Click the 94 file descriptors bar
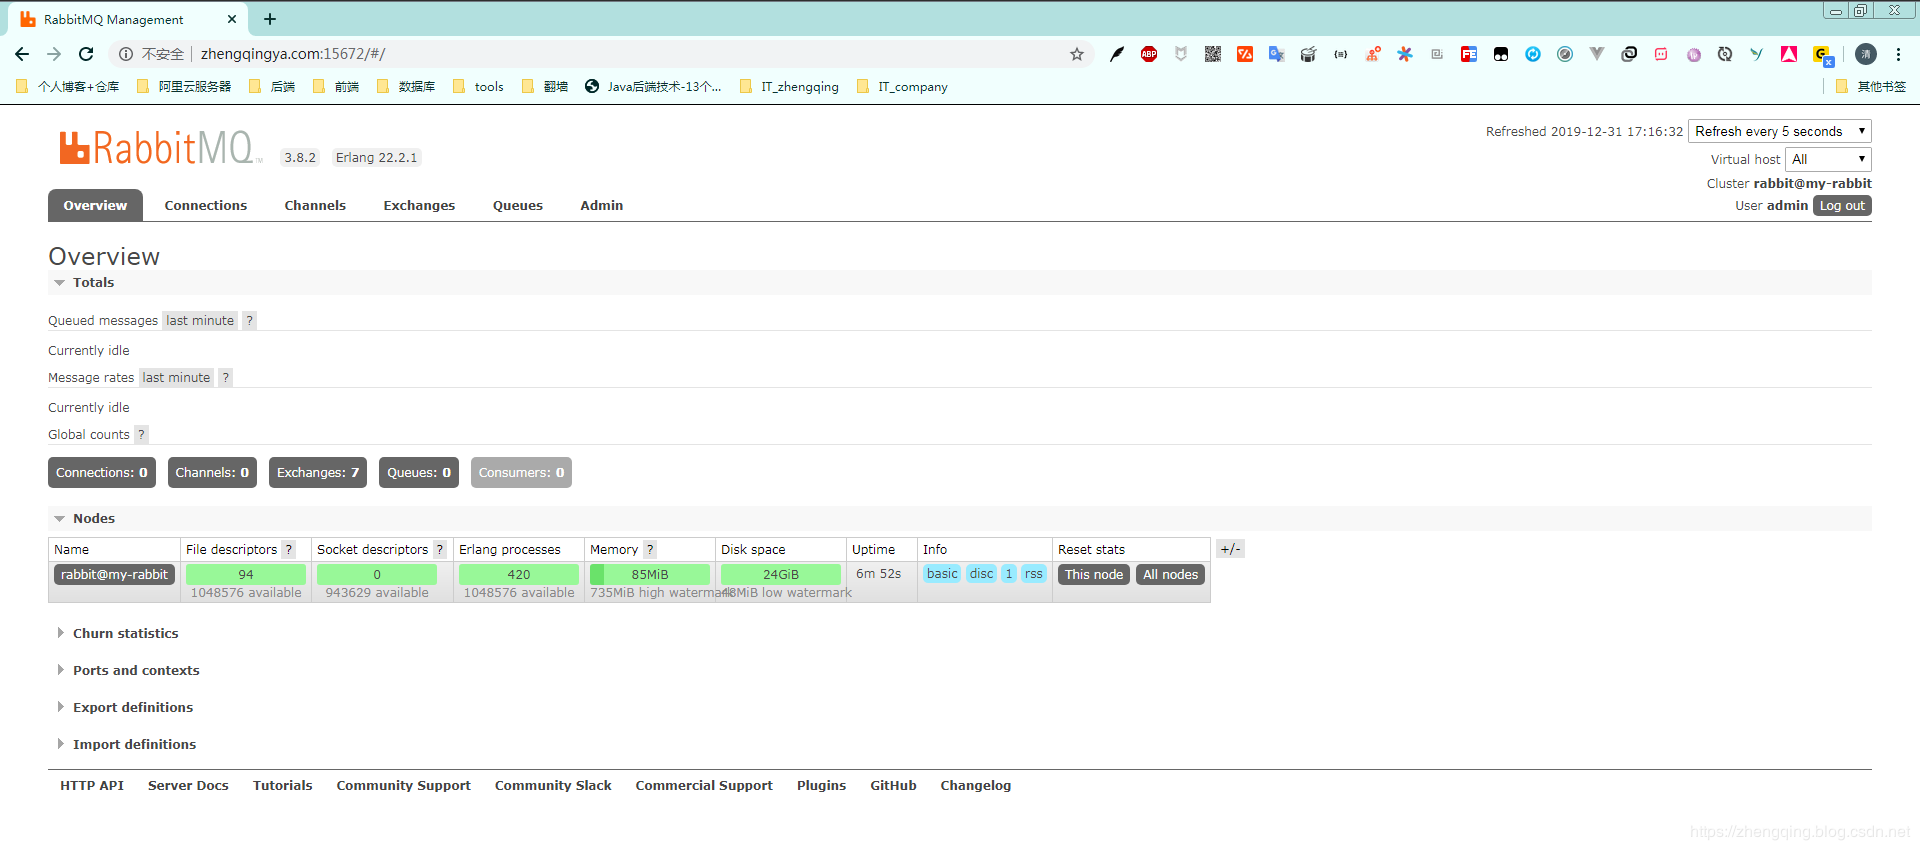This screenshot has width=1920, height=850. 246,575
